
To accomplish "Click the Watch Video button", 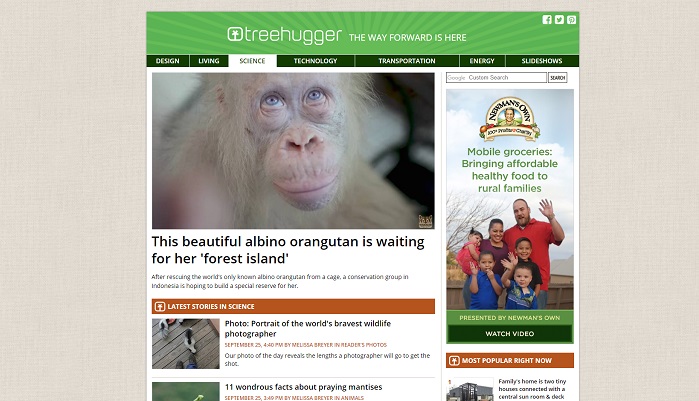I will tap(510, 334).
